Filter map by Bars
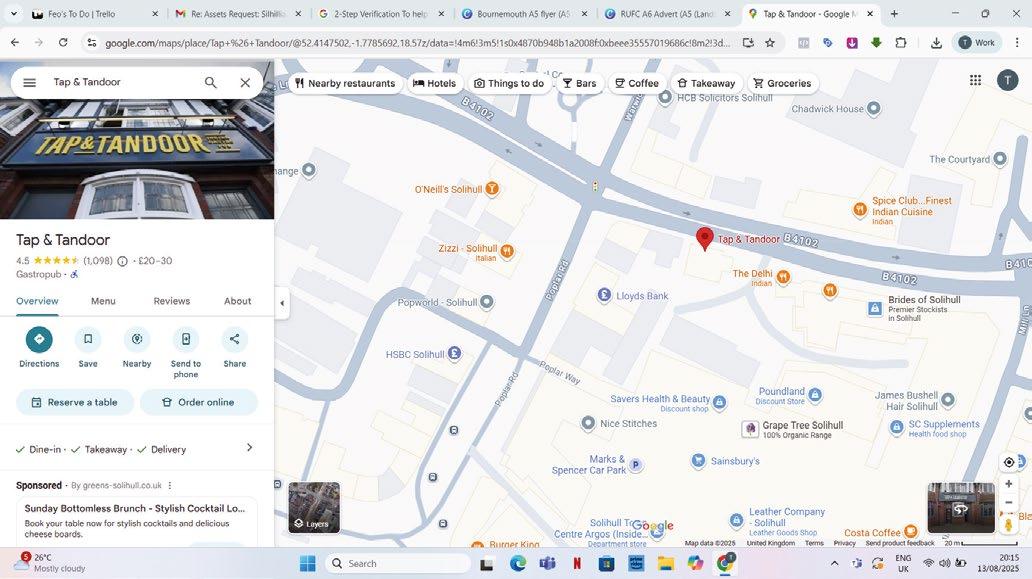This screenshot has height=579, width=1032. click(x=580, y=84)
